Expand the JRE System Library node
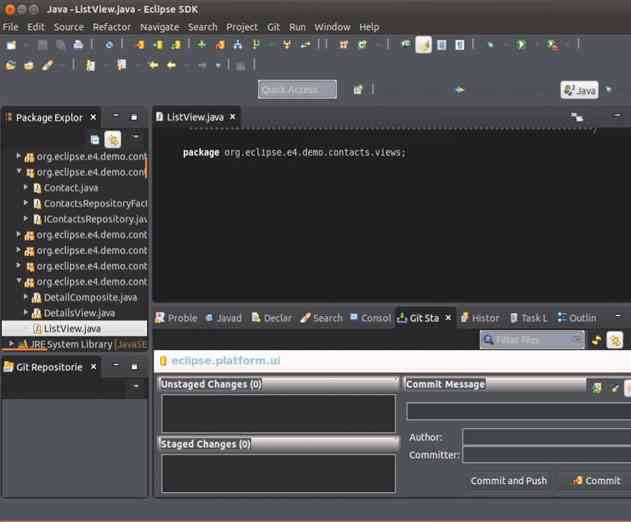Image resolution: width=631 pixels, height=522 pixels. [x=11, y=344]
